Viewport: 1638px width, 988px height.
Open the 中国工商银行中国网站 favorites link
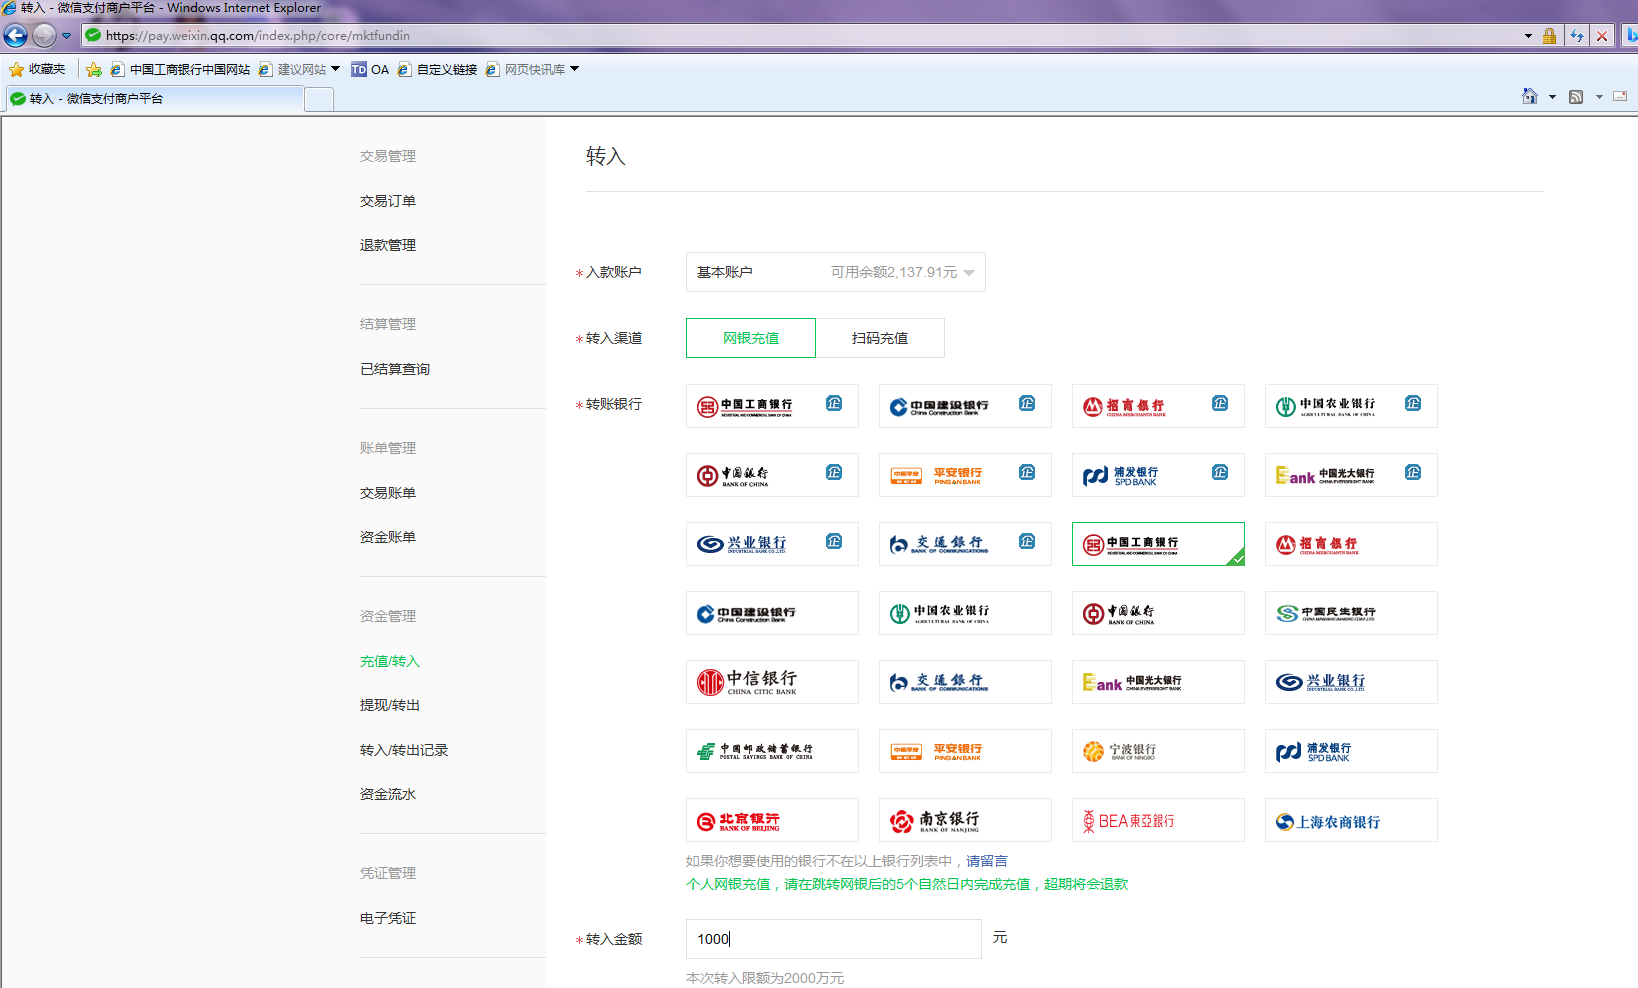point(180,70)
